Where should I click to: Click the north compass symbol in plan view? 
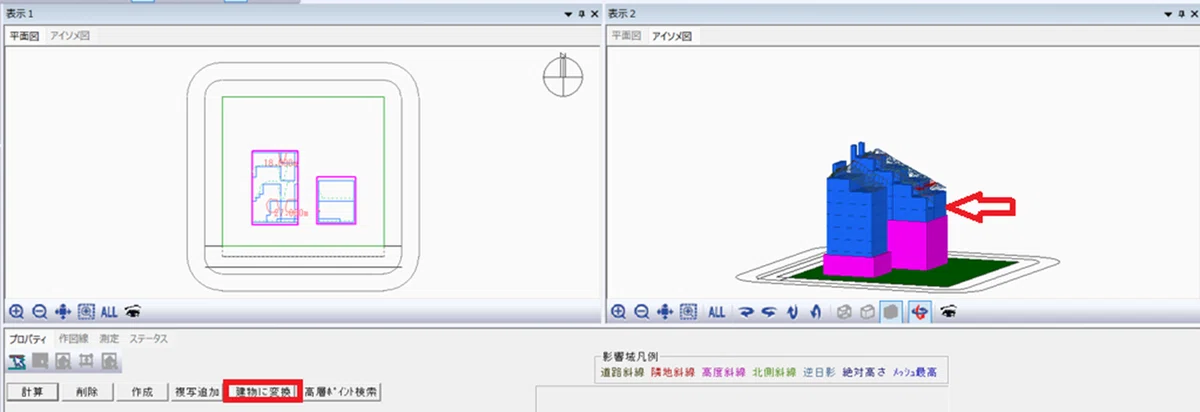coord(564,77)
